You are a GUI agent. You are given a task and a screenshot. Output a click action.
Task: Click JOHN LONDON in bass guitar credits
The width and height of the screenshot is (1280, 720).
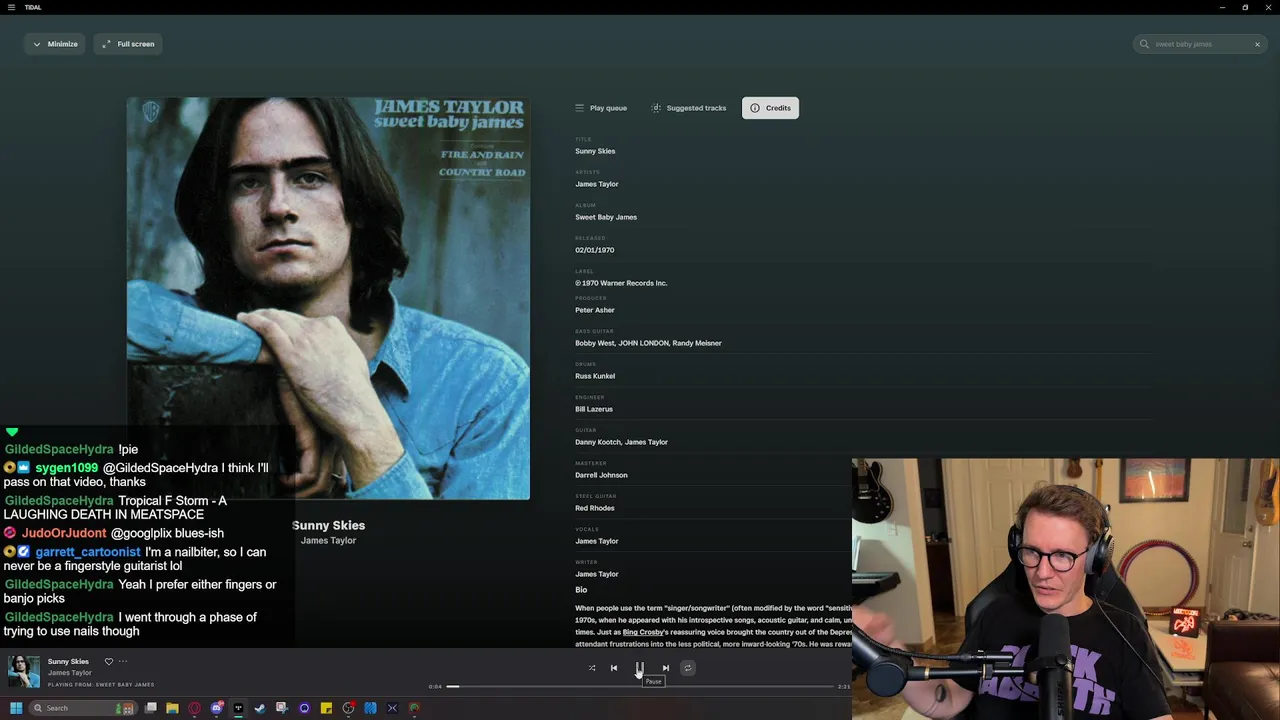pyautogui.click(x=642, y=343)
